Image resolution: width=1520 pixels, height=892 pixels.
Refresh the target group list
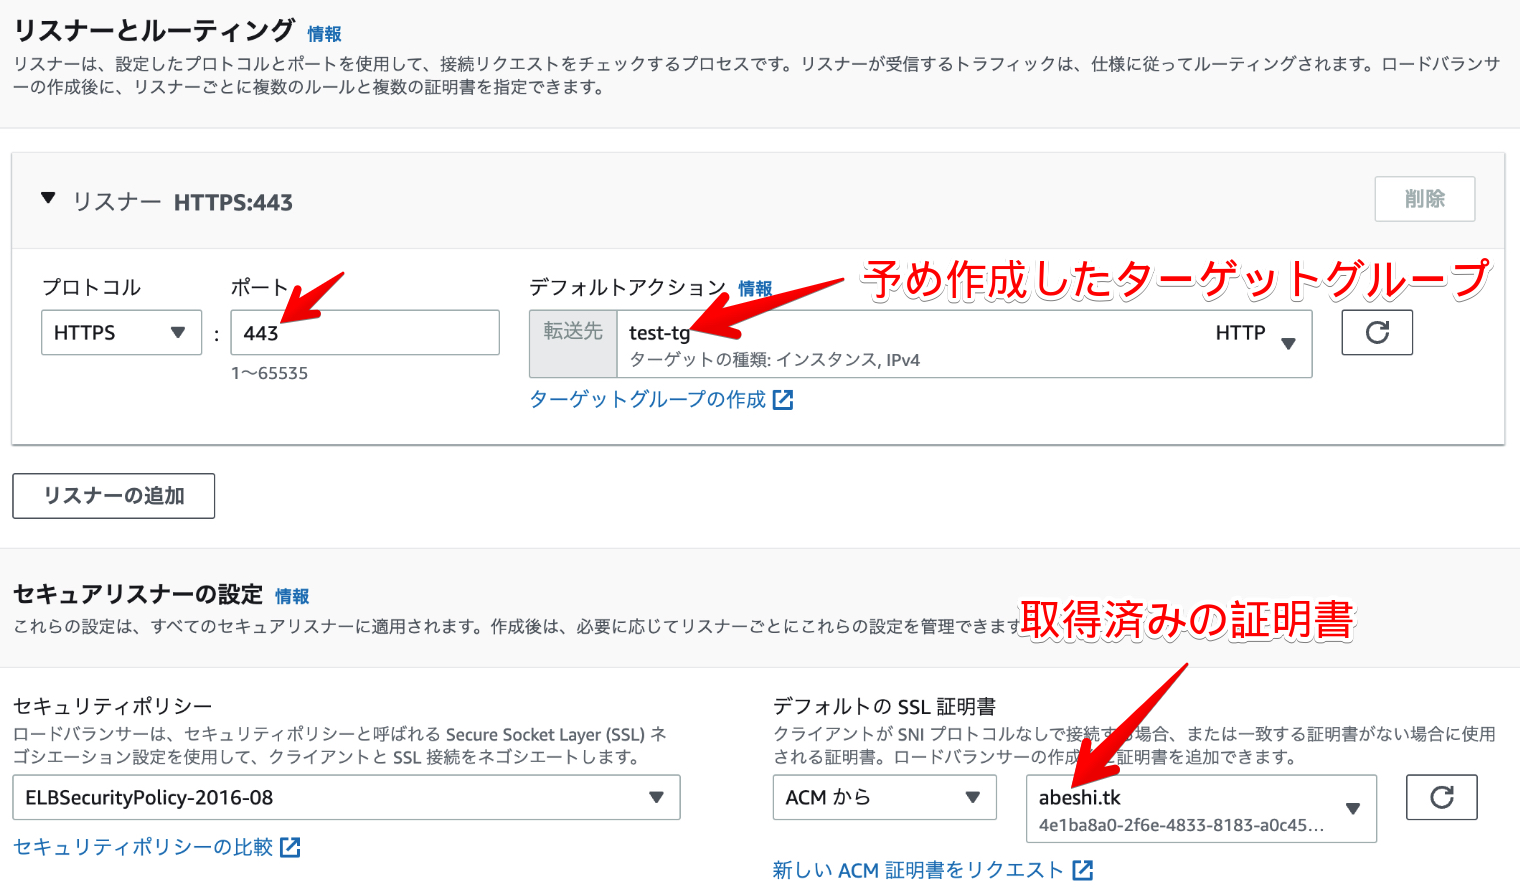click(x=1376, y=332)
